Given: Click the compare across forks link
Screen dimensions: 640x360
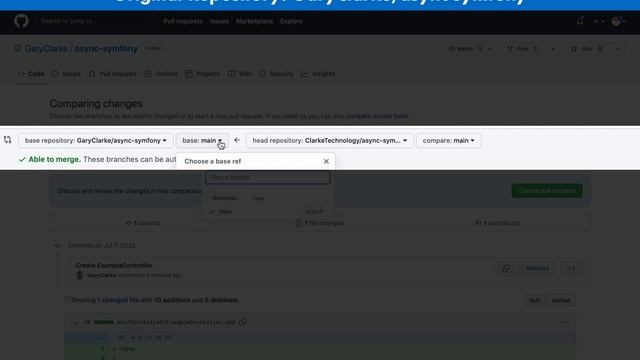Looking at the screenshot, I should (x=377, y=116).
